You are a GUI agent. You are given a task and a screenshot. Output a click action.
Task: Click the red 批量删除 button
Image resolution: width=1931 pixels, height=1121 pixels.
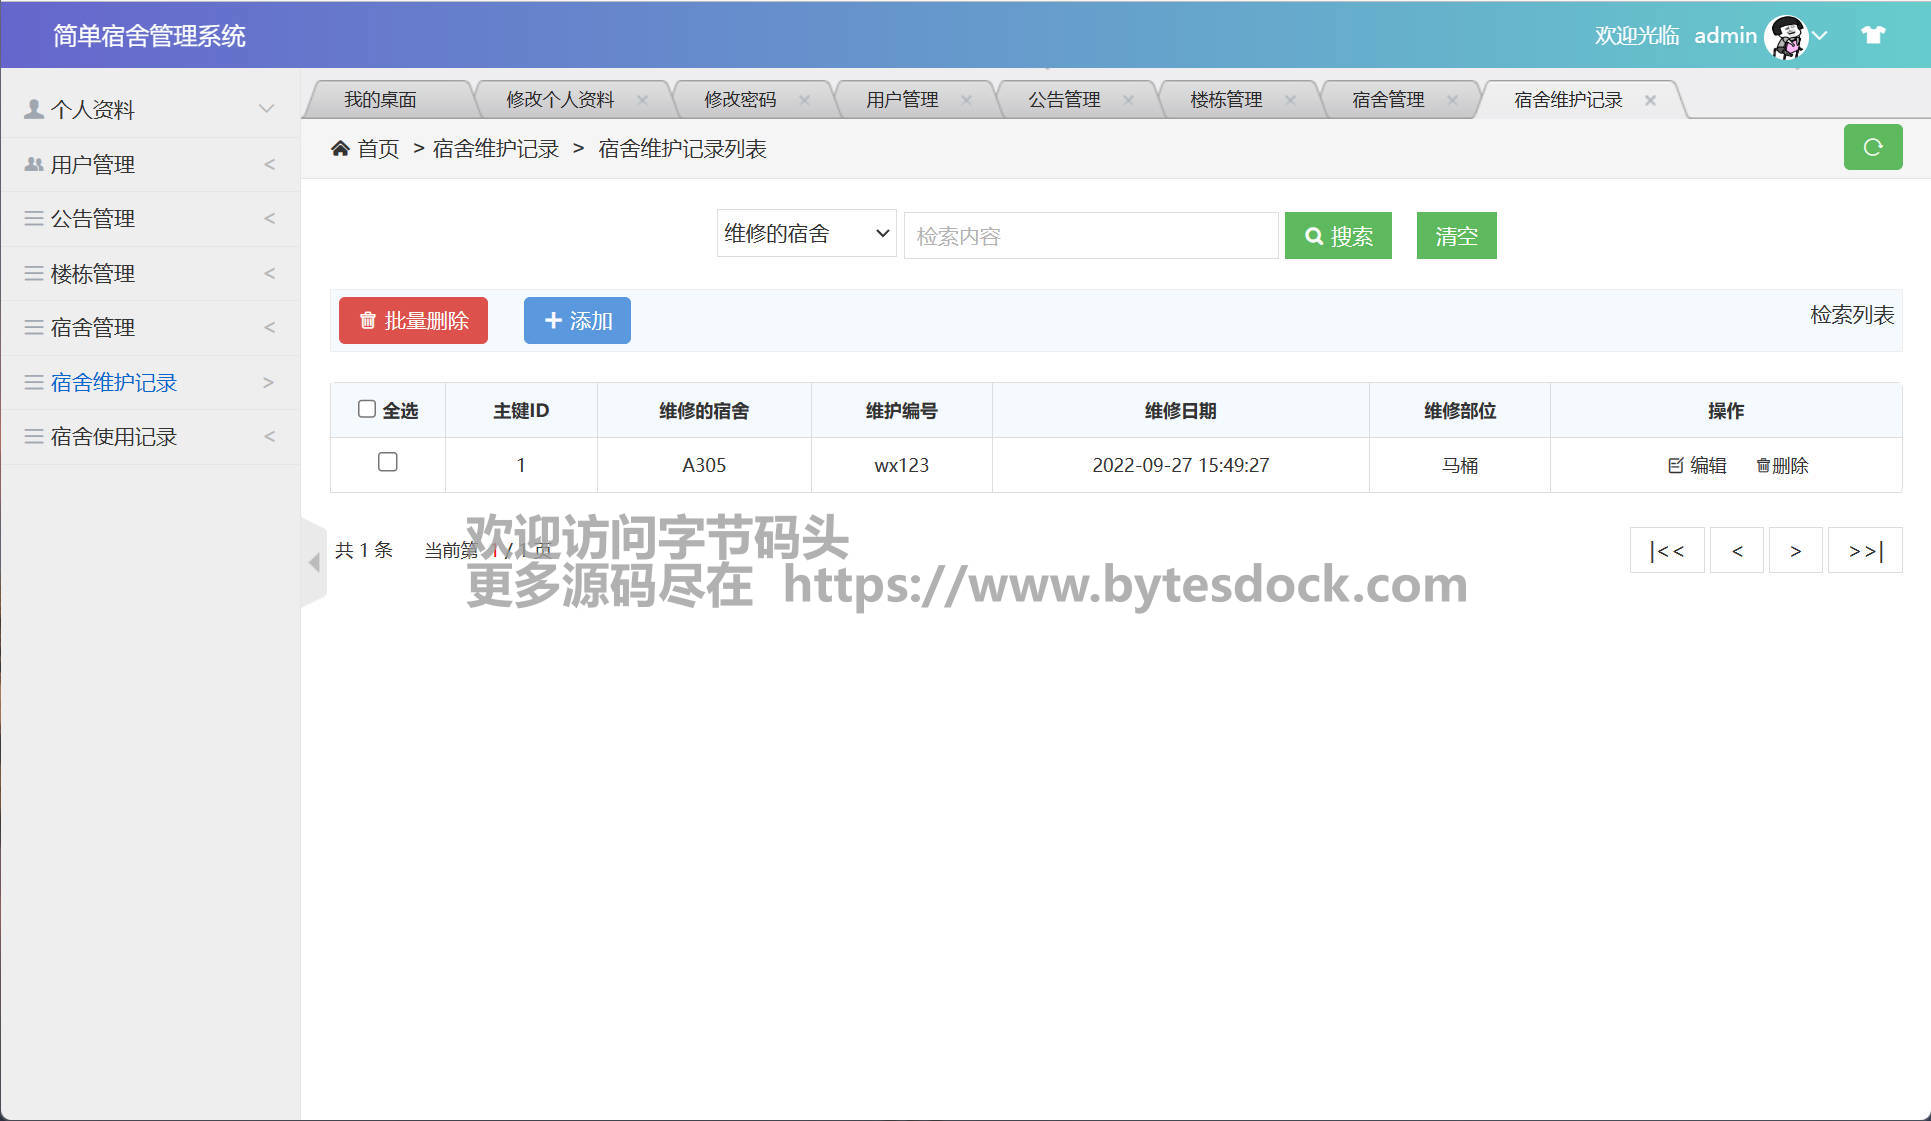point(413,321)
